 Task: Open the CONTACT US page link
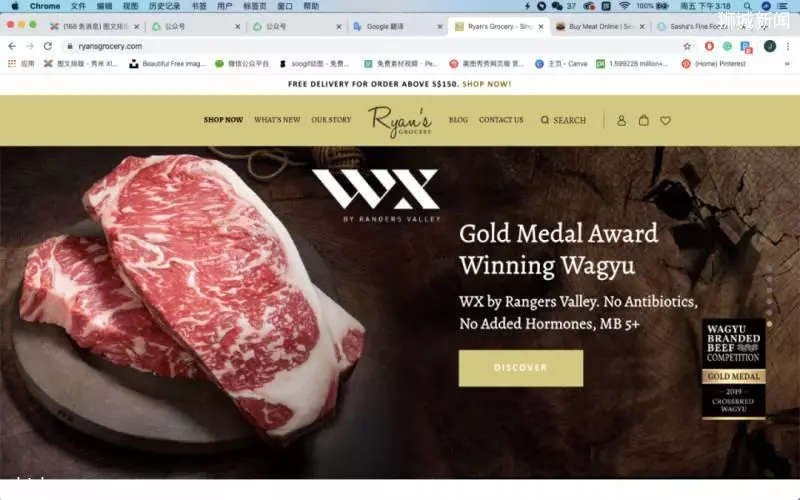[x=501, y=120]
